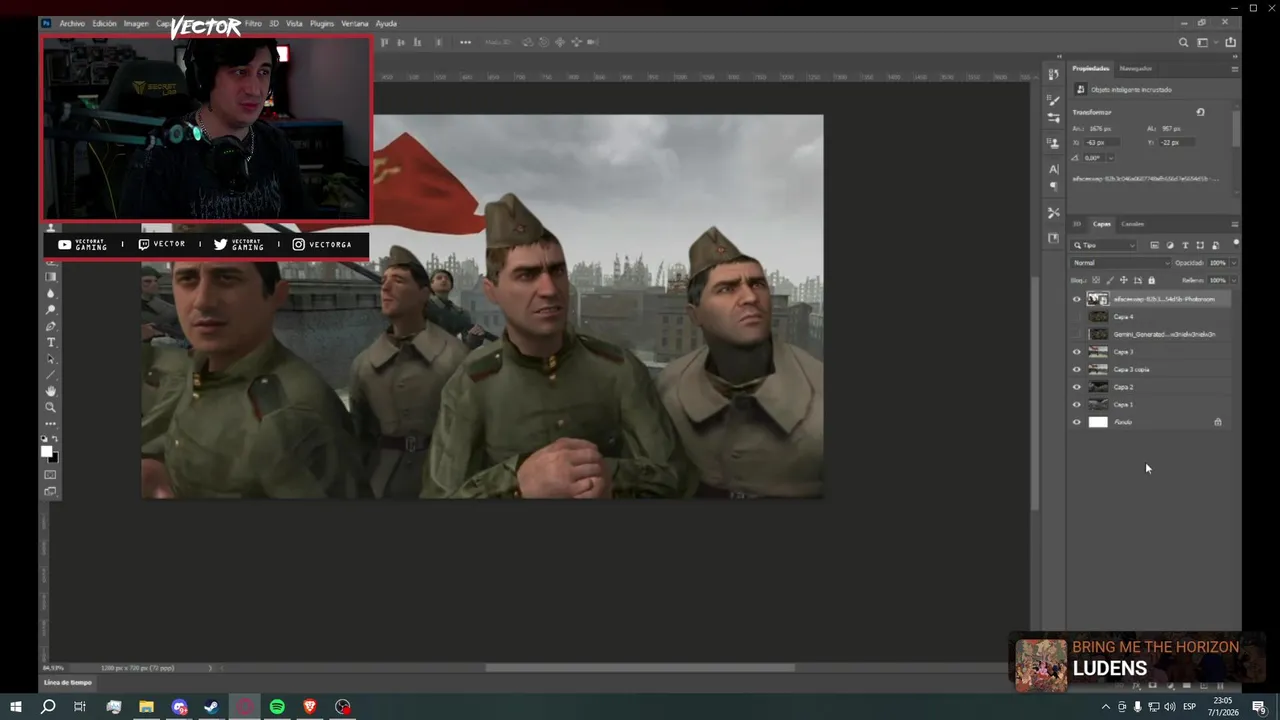The width and height of the screenshot is (1280, 720).
Task: Click more align options three dots
Action: point(465,42)
